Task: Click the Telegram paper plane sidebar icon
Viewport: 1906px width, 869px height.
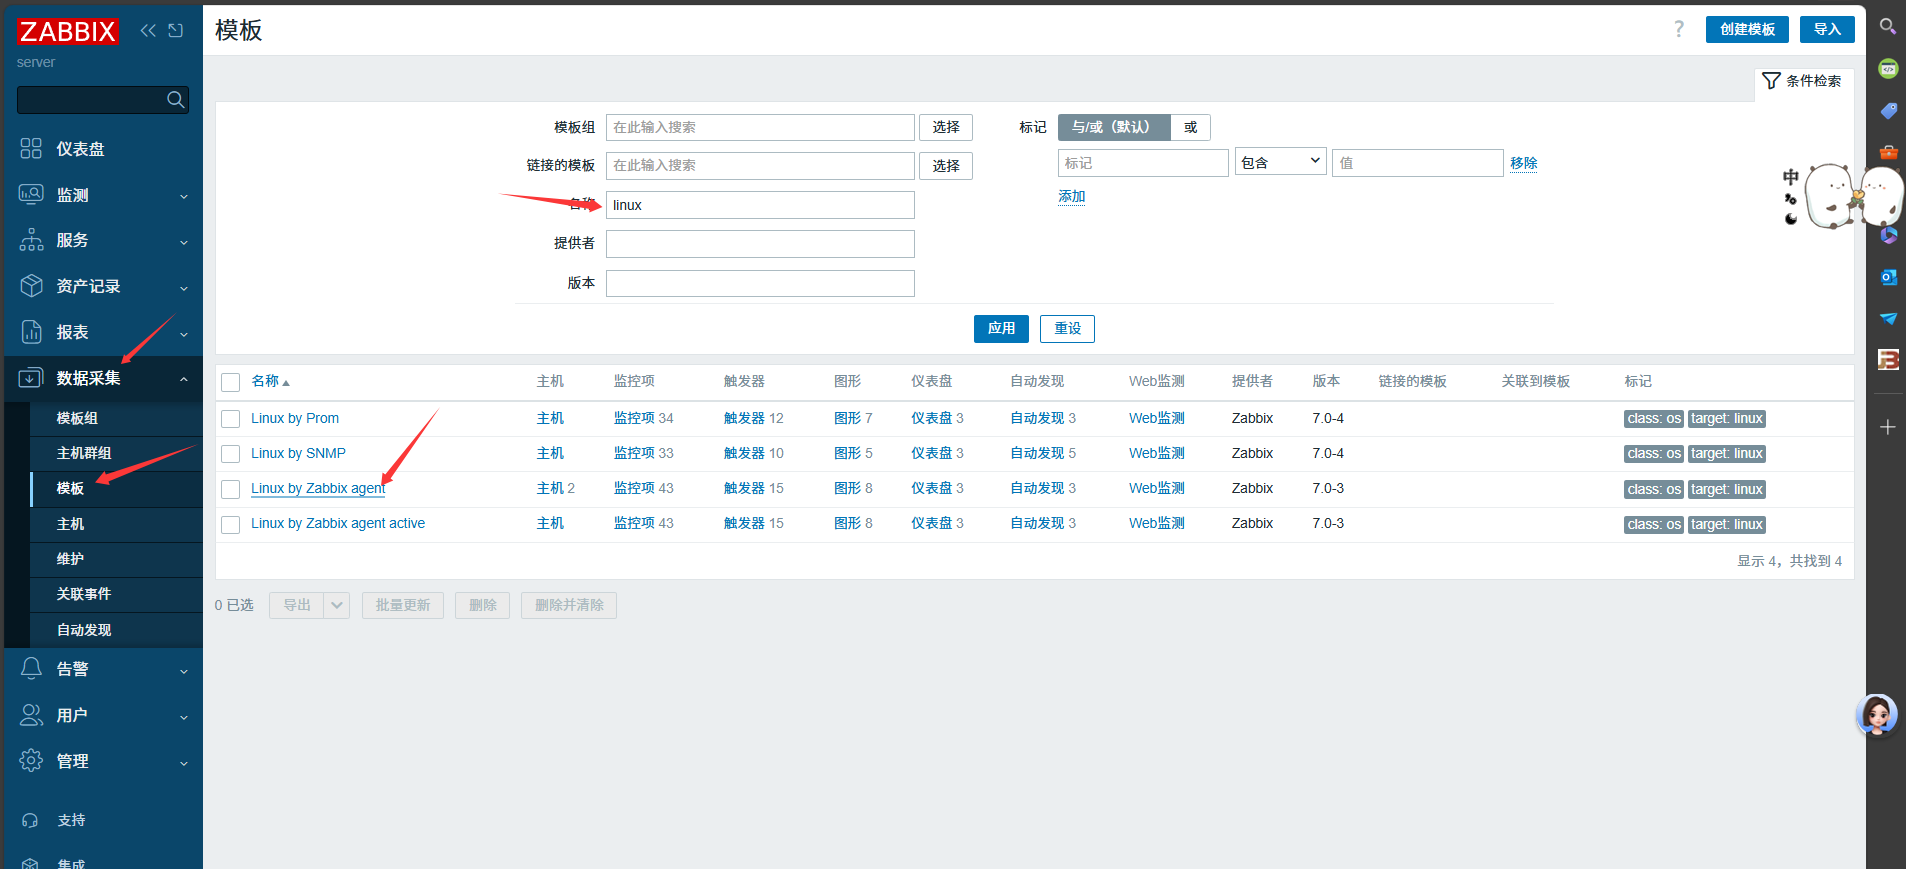Action: pyautogui.click(x=1888, y=318)
